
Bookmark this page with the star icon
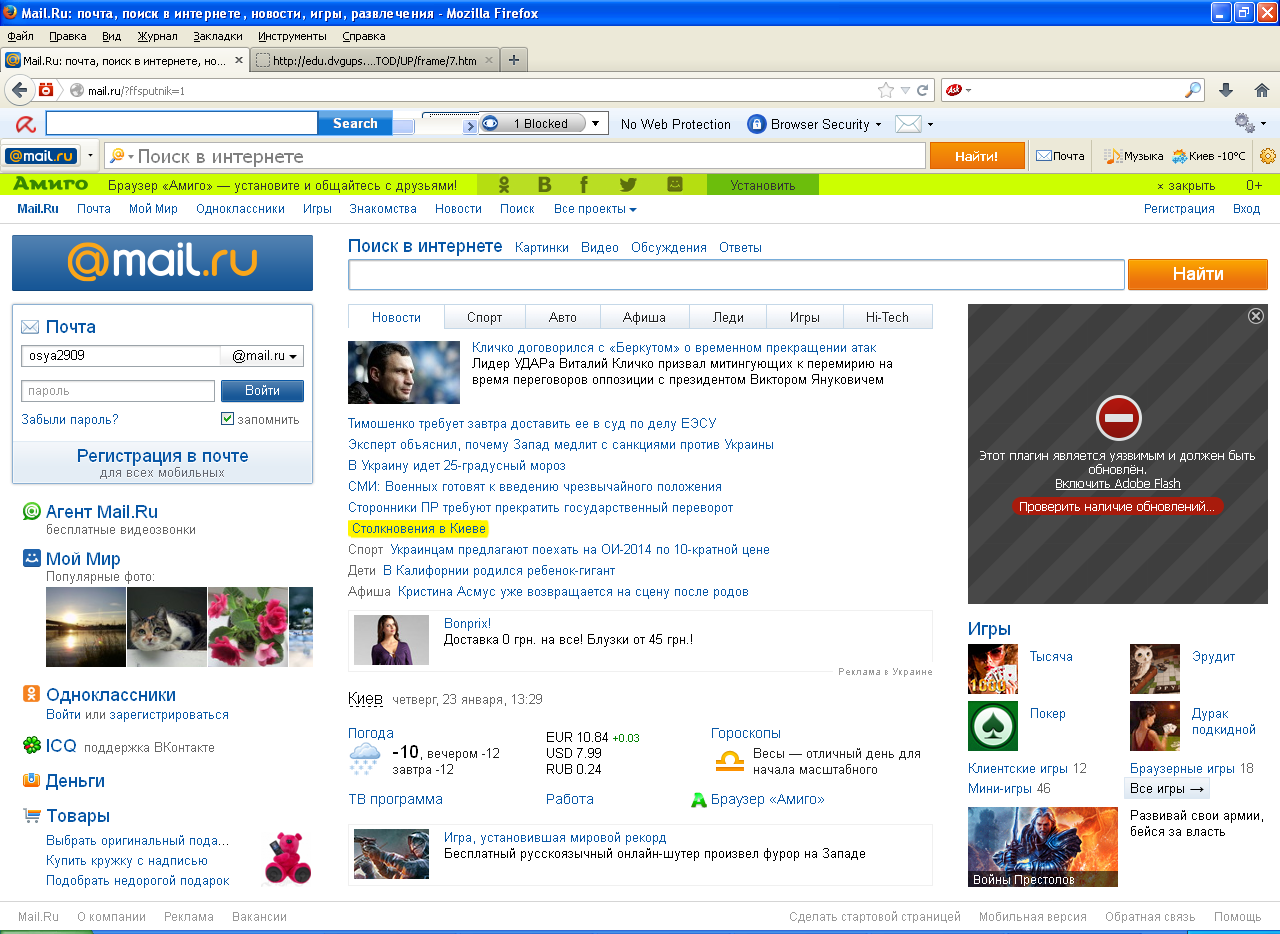pyautogui.click(x=886, y=90)
